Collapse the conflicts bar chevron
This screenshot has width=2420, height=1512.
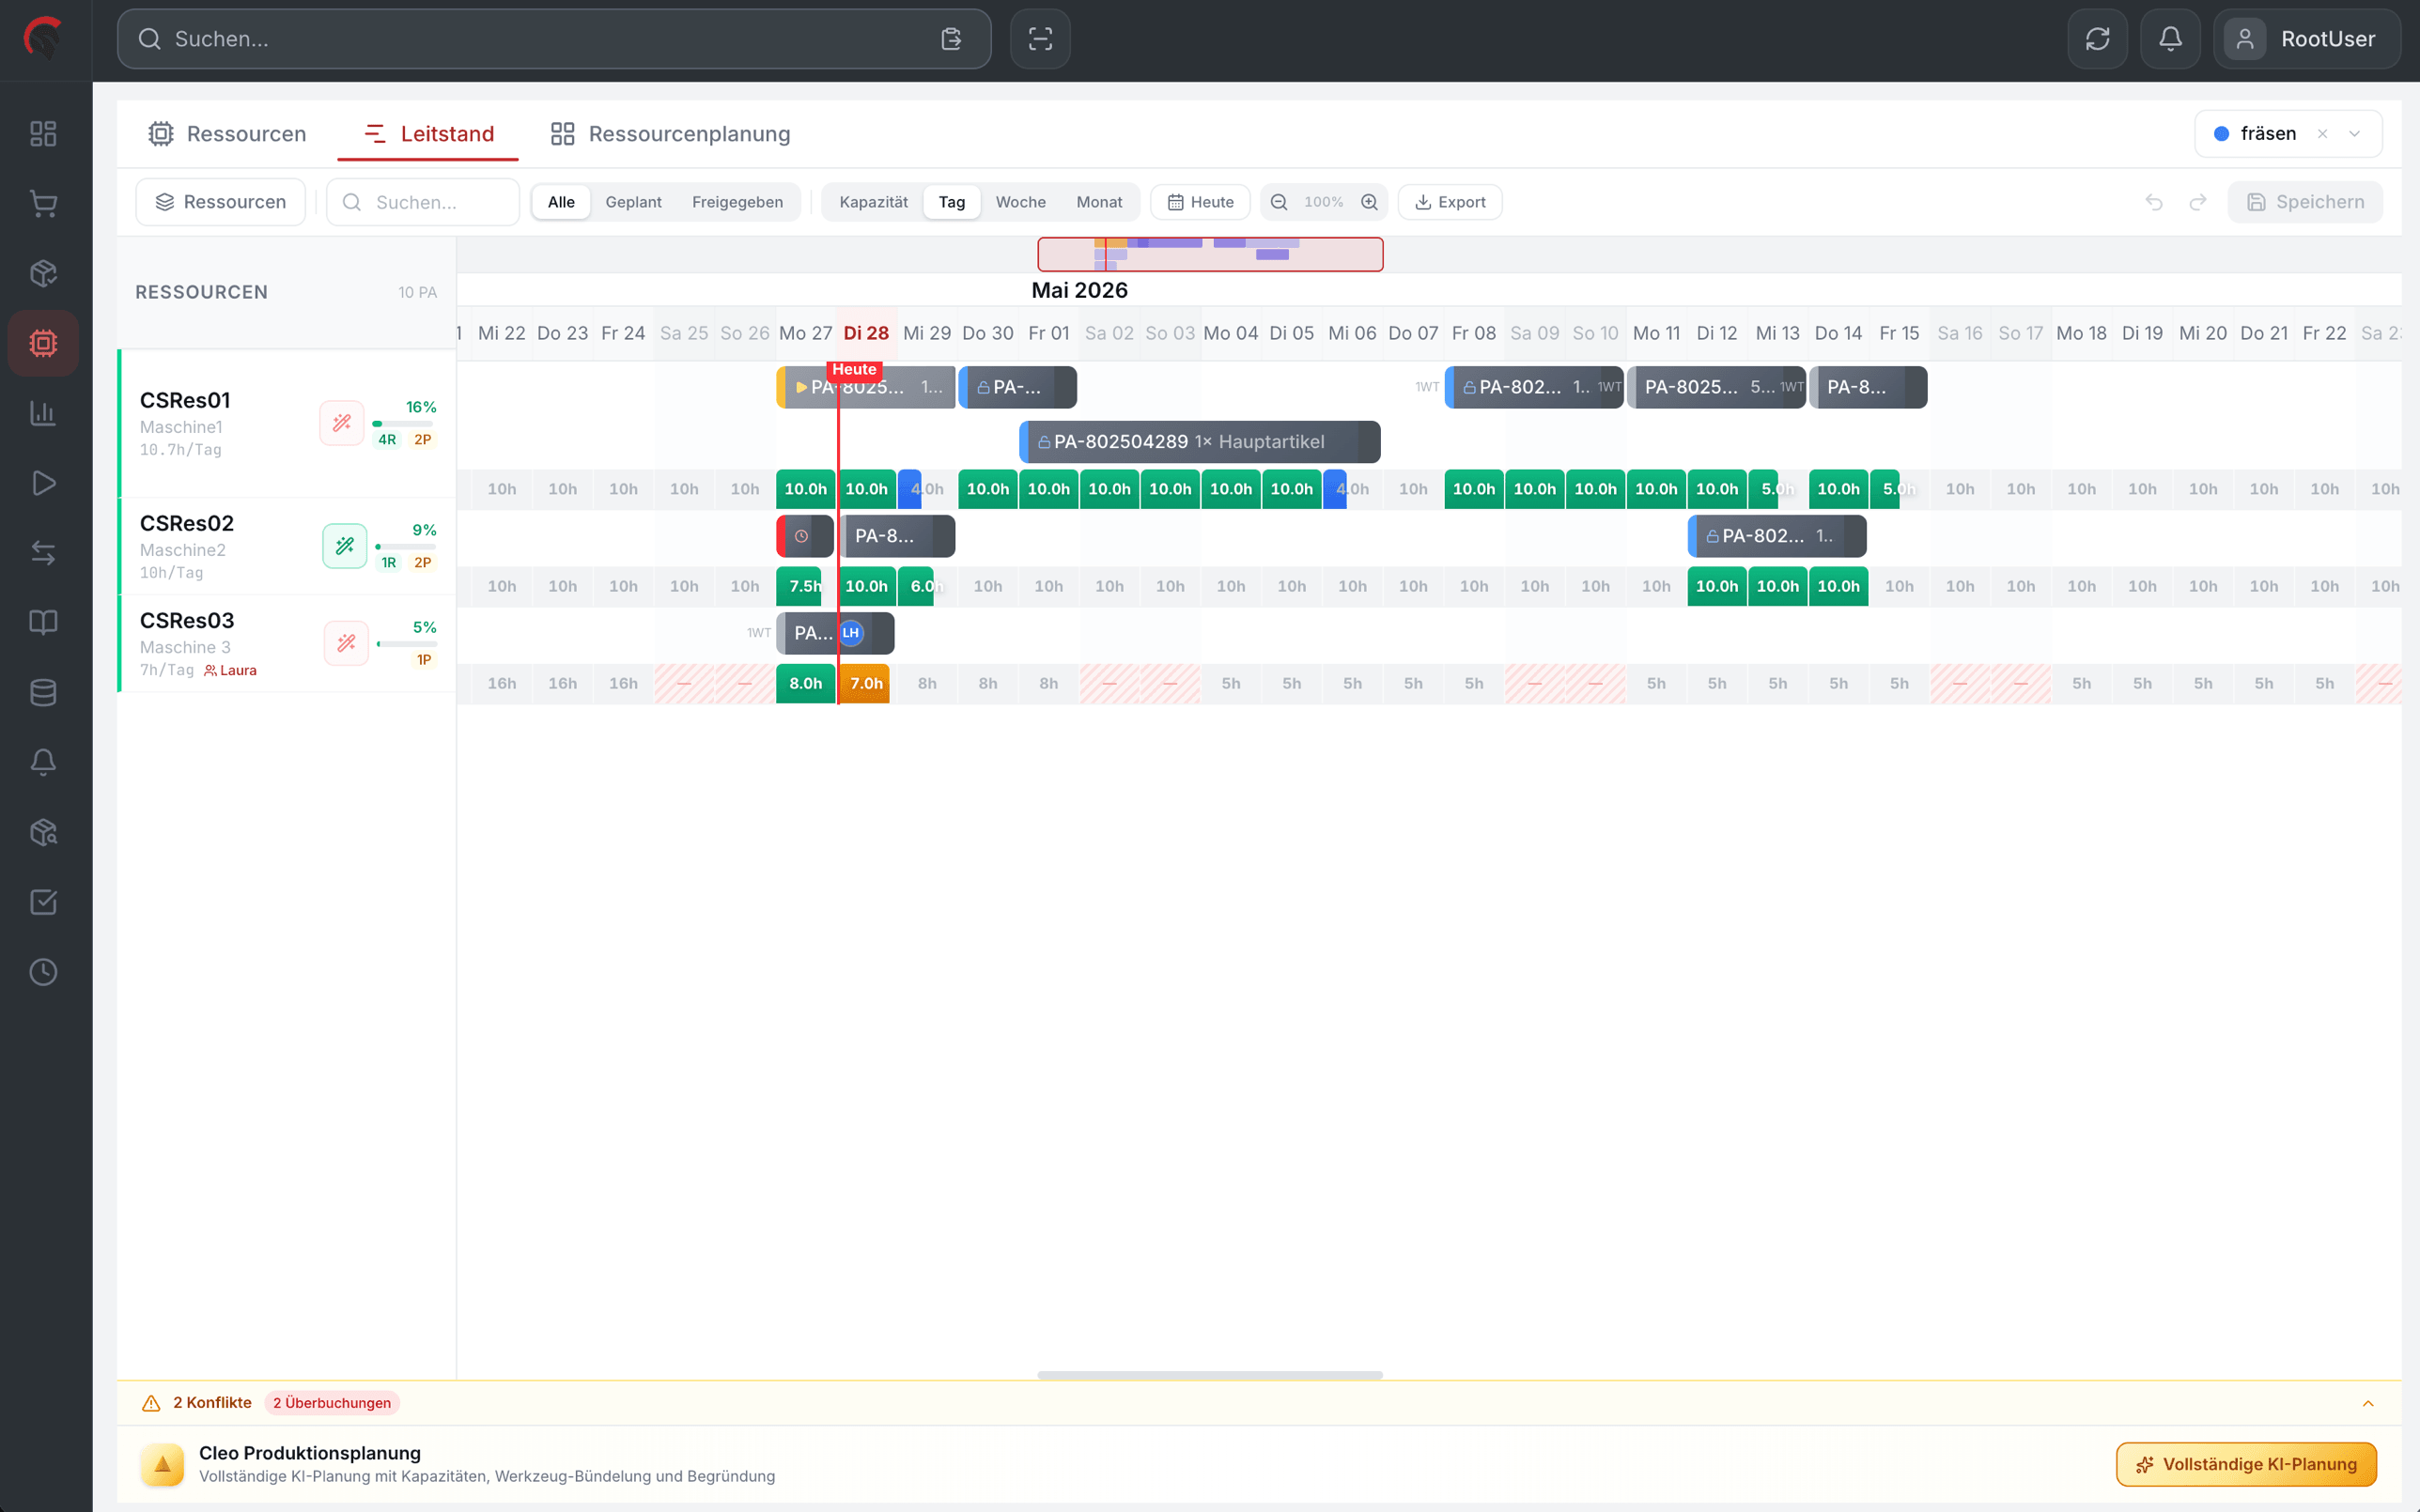coord(2368,1403)
